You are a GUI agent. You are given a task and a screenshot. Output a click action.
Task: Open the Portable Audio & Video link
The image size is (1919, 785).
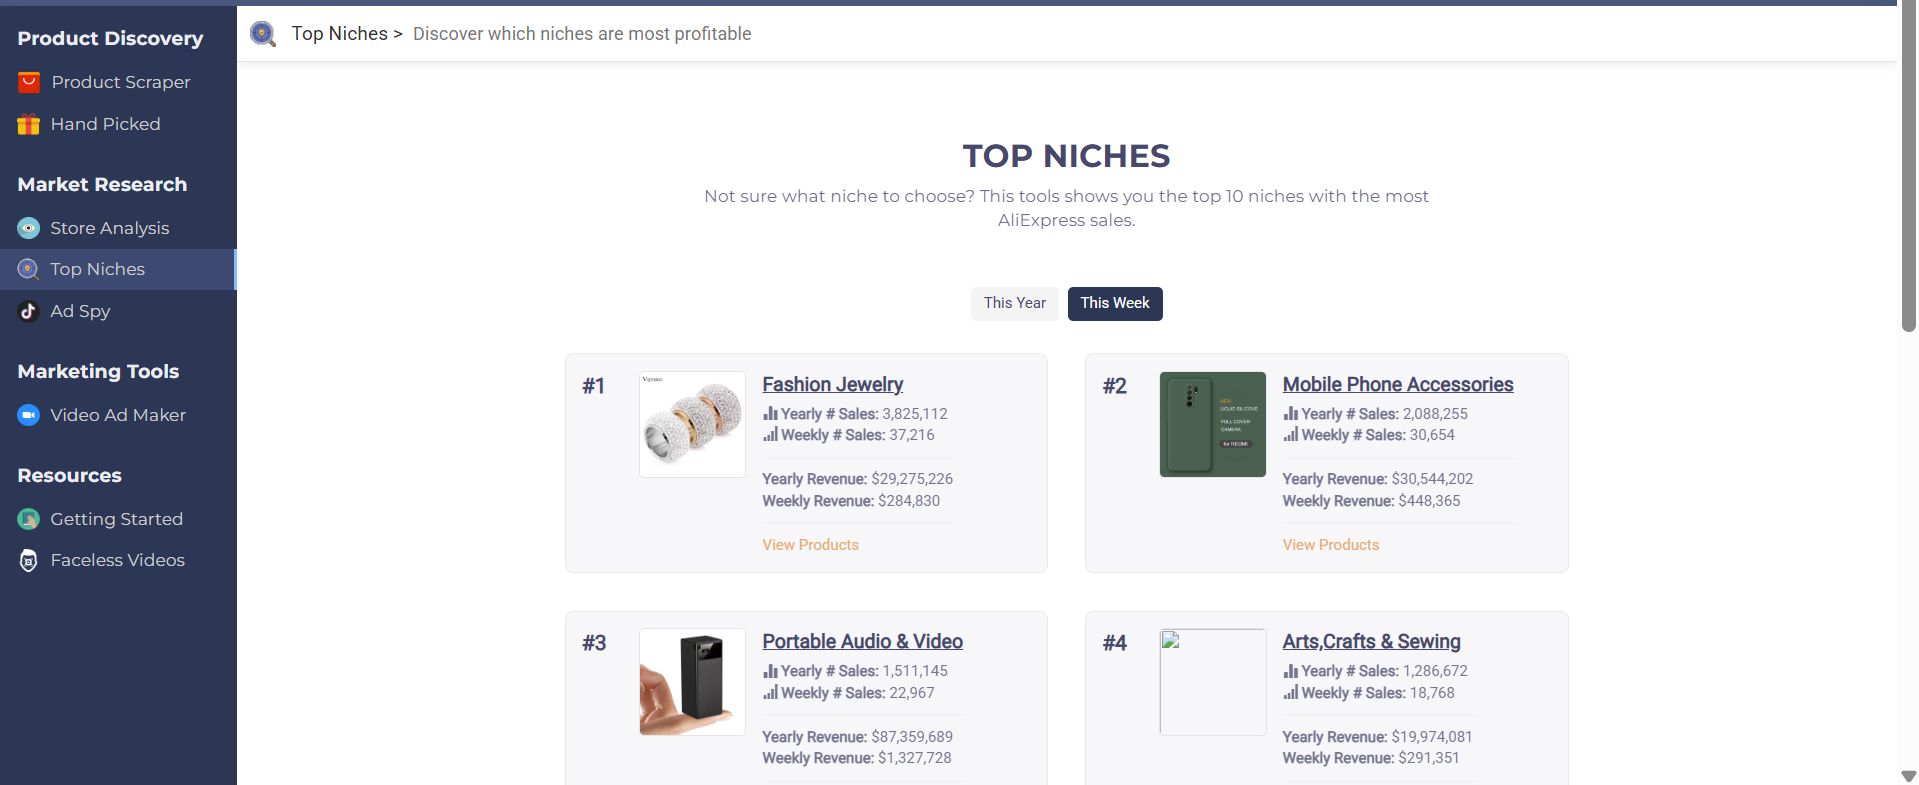coord(862,641)
